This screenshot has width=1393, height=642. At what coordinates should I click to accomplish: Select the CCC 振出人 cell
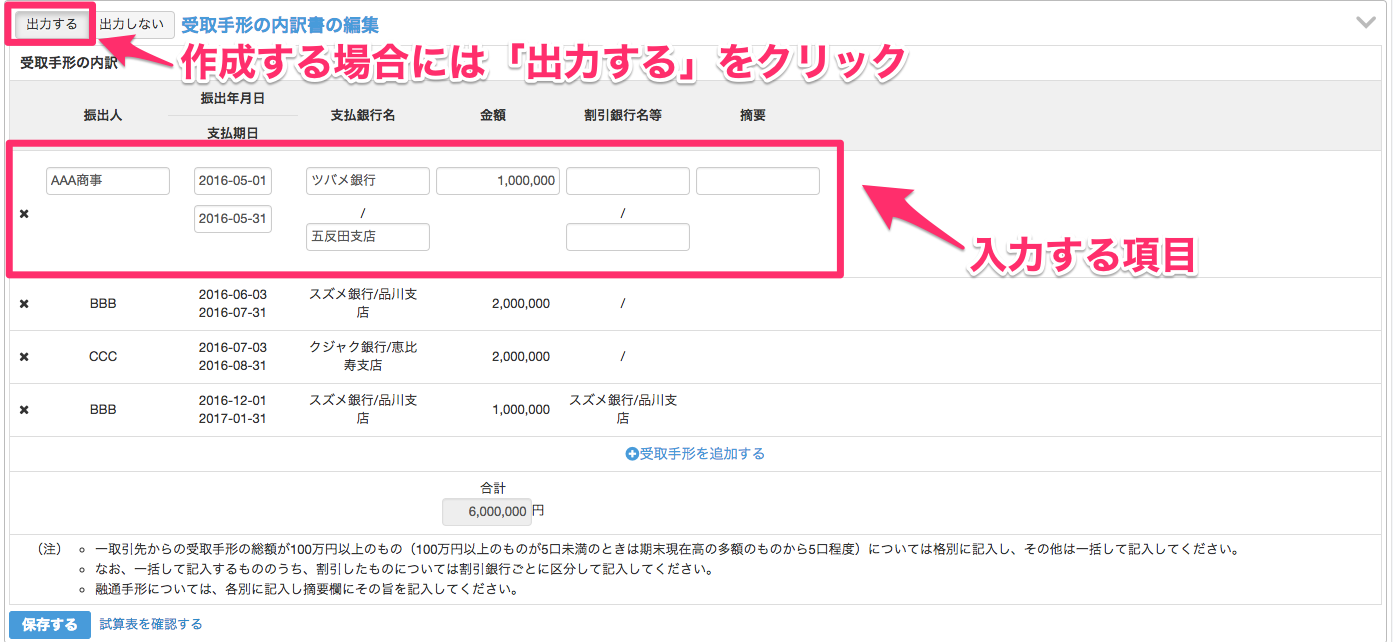(x=103, y=357)
